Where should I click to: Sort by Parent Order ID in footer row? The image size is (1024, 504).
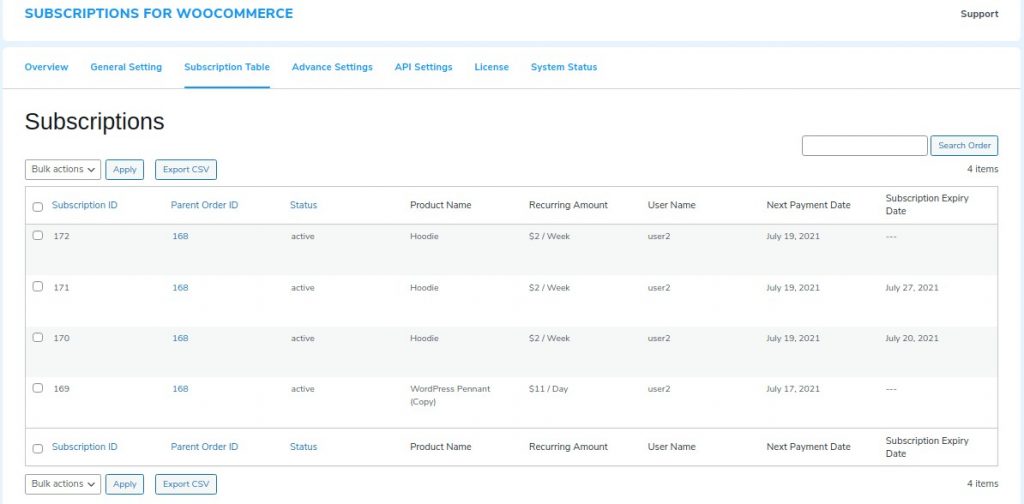pos(204,447)
